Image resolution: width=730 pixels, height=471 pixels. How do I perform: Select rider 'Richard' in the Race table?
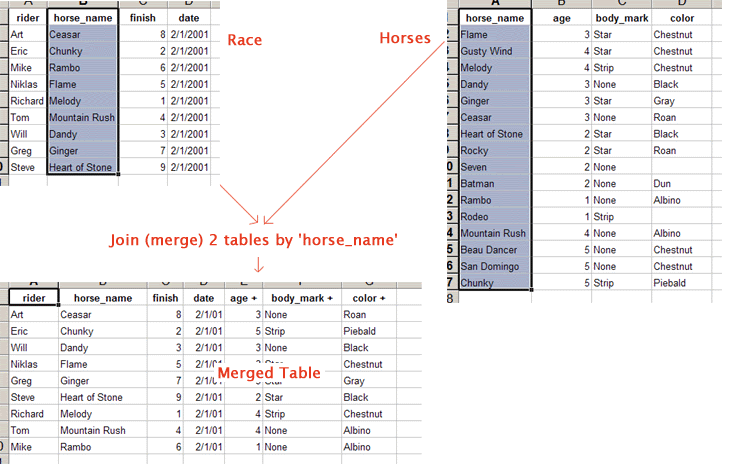27,101
